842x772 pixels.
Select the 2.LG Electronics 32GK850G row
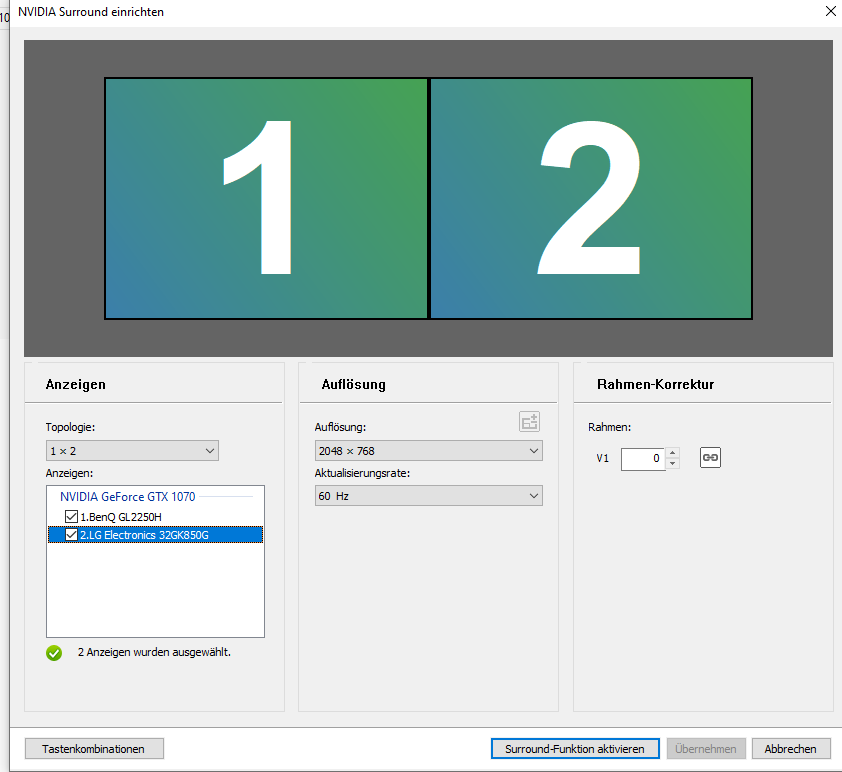click(155, 535)
